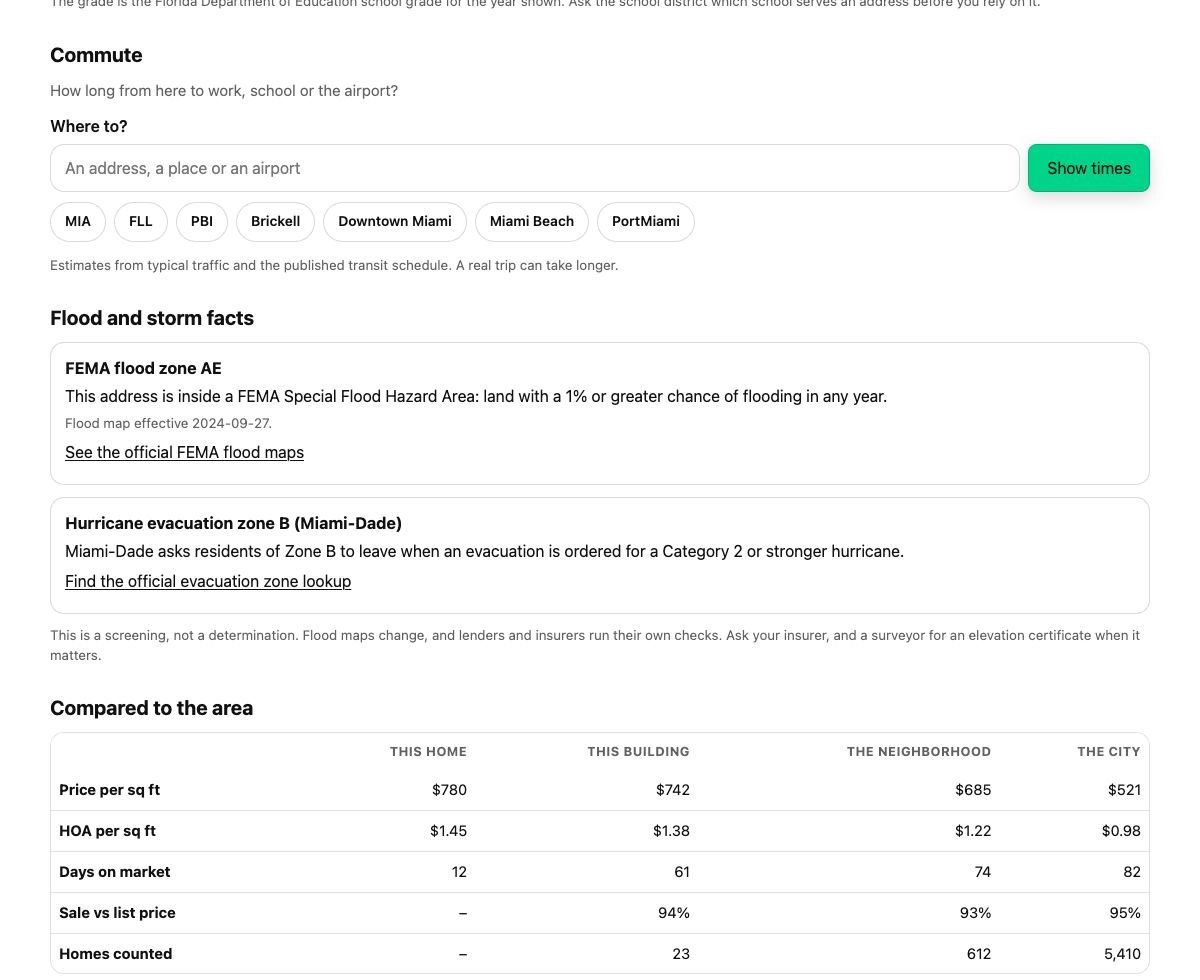Open the official FEMA flood maps link
The width and height of the screenshot is (1200, 980).
[185, 452]
